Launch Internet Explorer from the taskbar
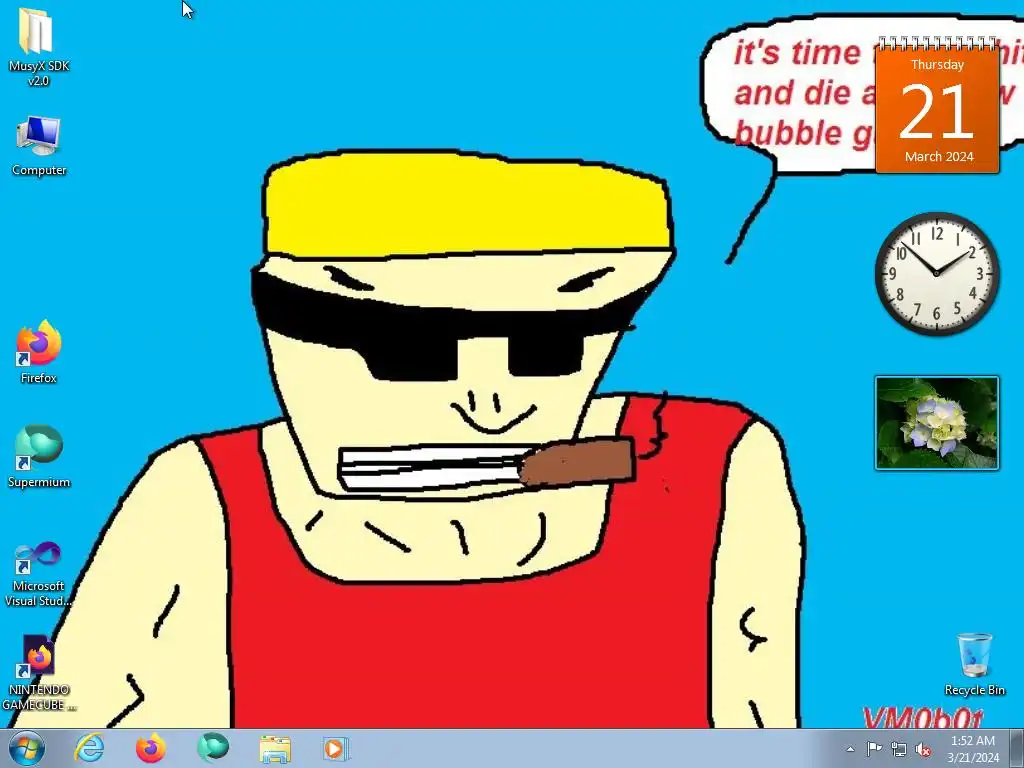 click(89, 748)
